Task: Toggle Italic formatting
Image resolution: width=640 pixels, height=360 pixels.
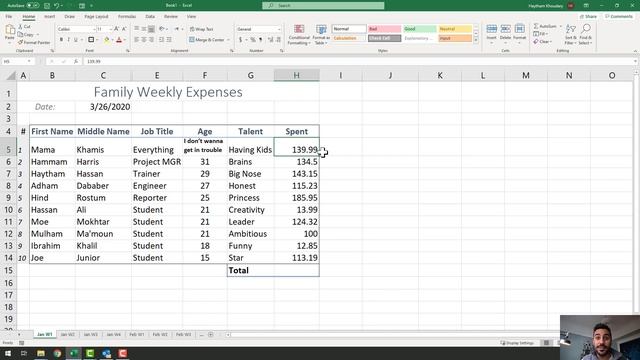Action: coord(68,40)
